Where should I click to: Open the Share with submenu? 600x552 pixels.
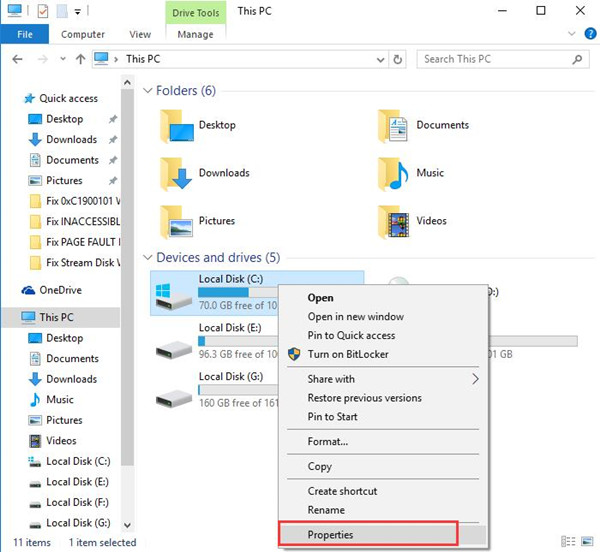(x=383, y=379)
